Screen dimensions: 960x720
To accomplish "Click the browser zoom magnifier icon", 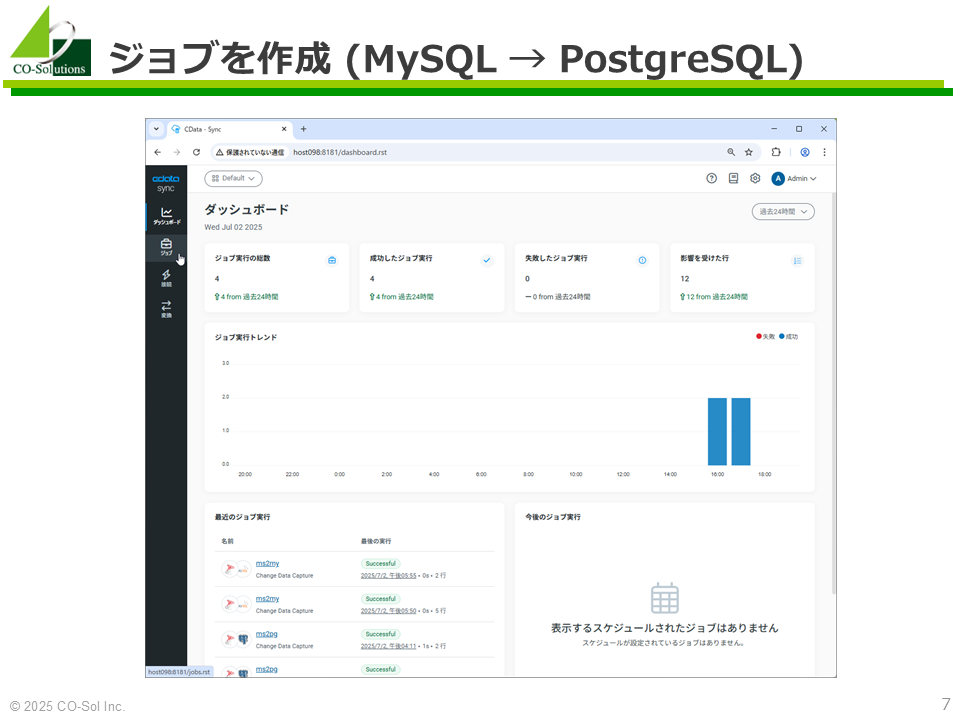I will point(731,152).
